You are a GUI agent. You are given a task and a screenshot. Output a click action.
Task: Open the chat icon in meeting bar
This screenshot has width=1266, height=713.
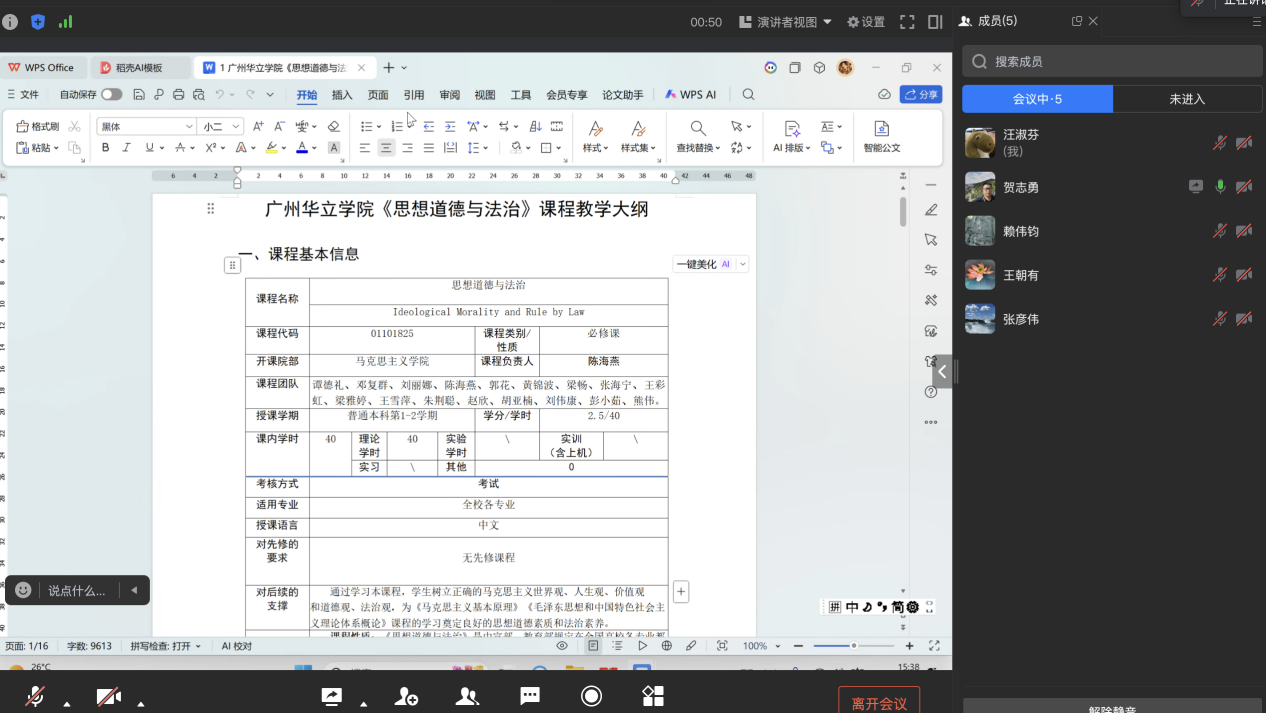530,696
